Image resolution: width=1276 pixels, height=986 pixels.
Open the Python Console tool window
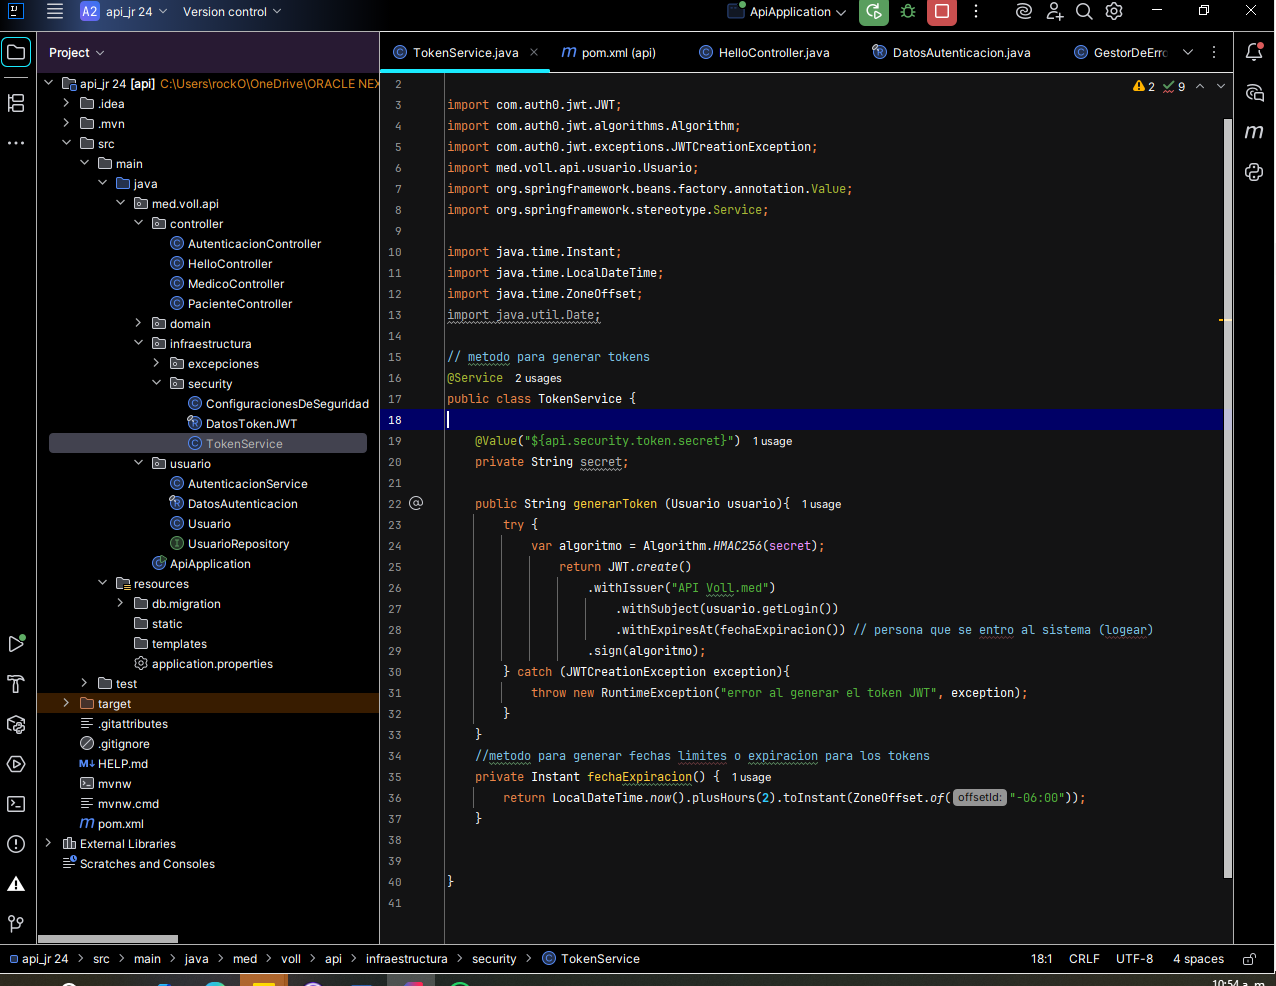coord(1254,172)
